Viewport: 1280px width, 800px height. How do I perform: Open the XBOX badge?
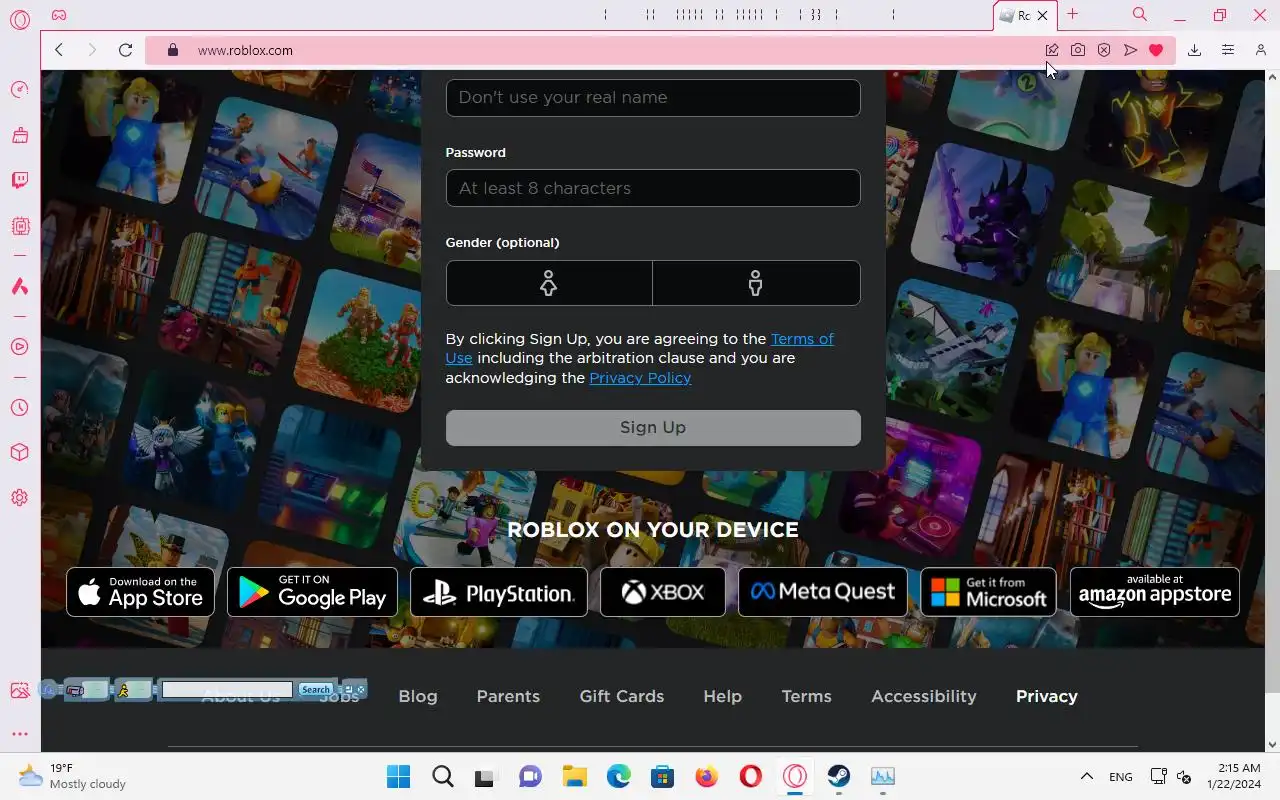663,592
